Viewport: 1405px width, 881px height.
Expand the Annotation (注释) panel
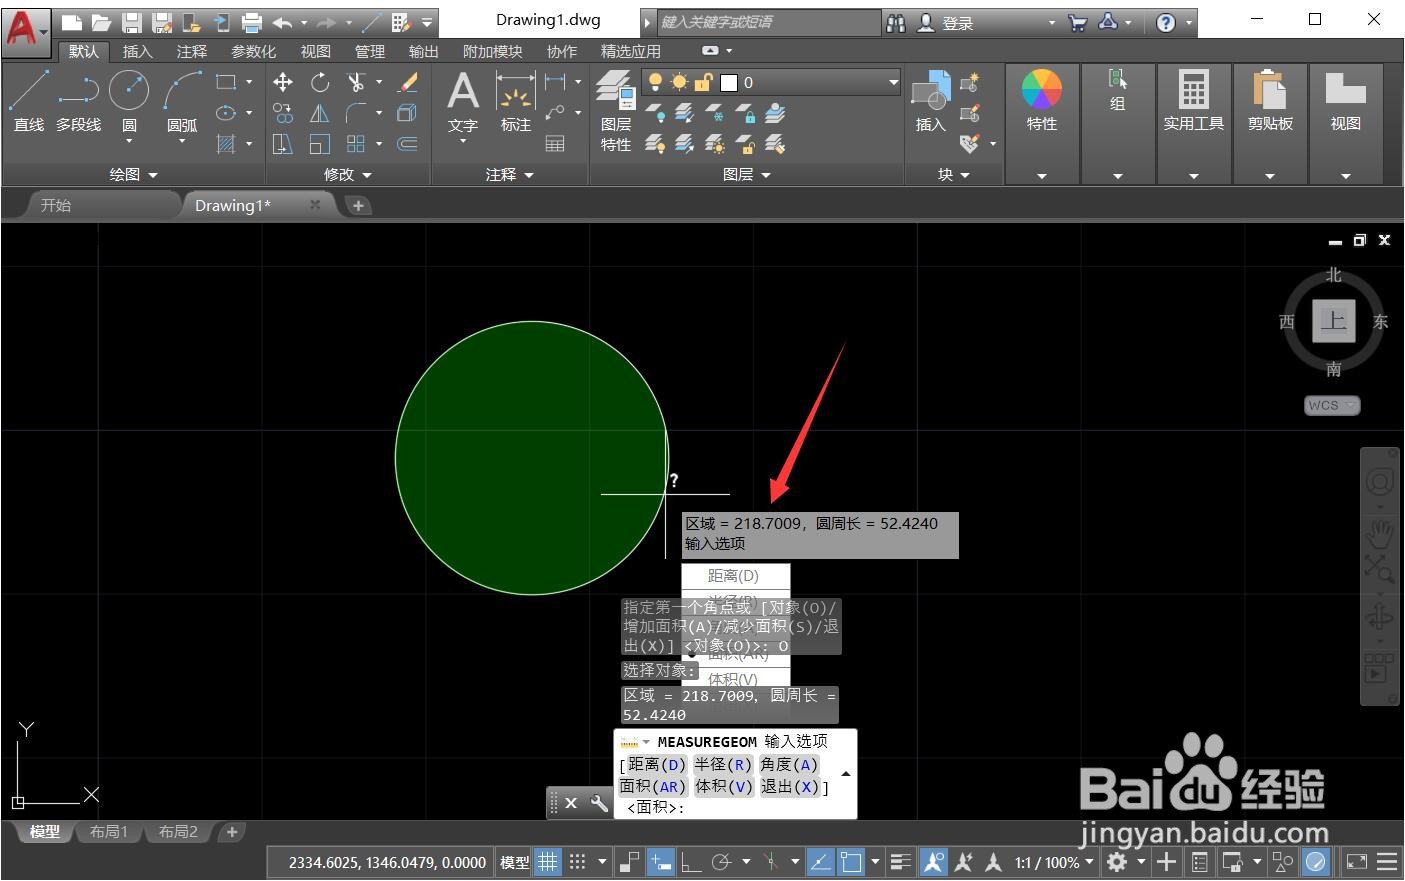pos(510,174)
